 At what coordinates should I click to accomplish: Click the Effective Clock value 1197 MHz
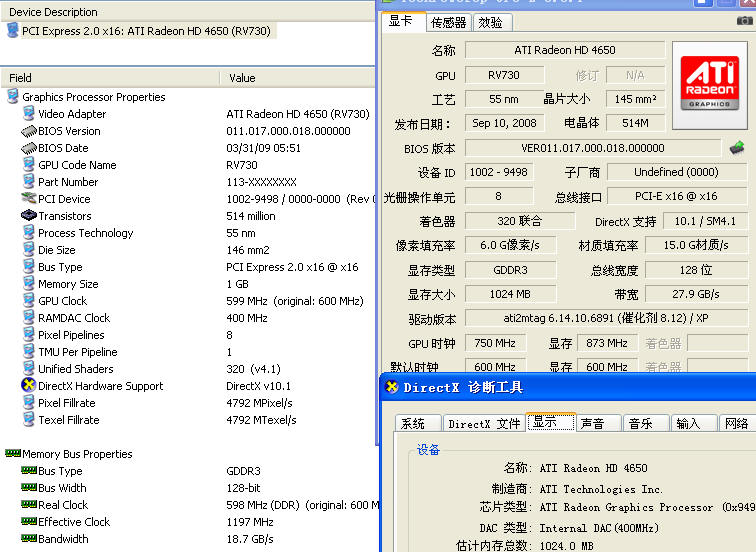click(x=250, y=522)
